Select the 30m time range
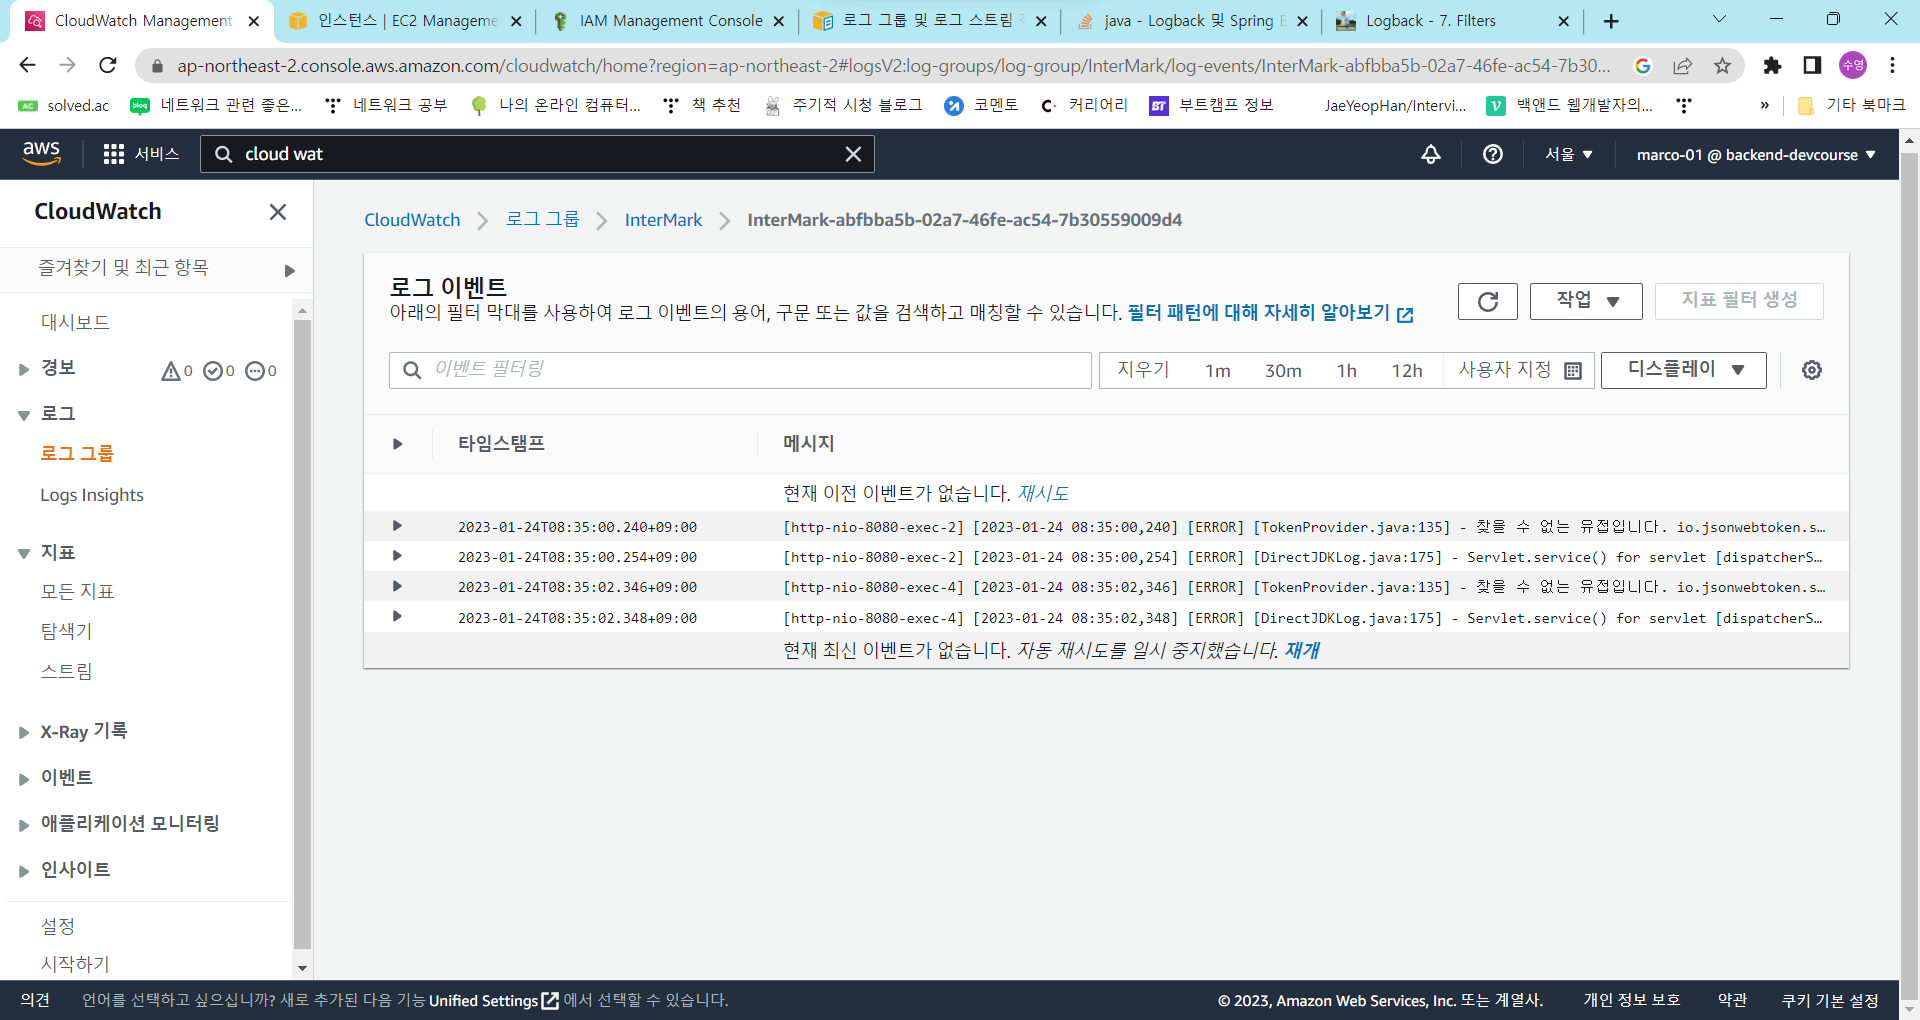The image size is (1920, 1020). 1283,371
